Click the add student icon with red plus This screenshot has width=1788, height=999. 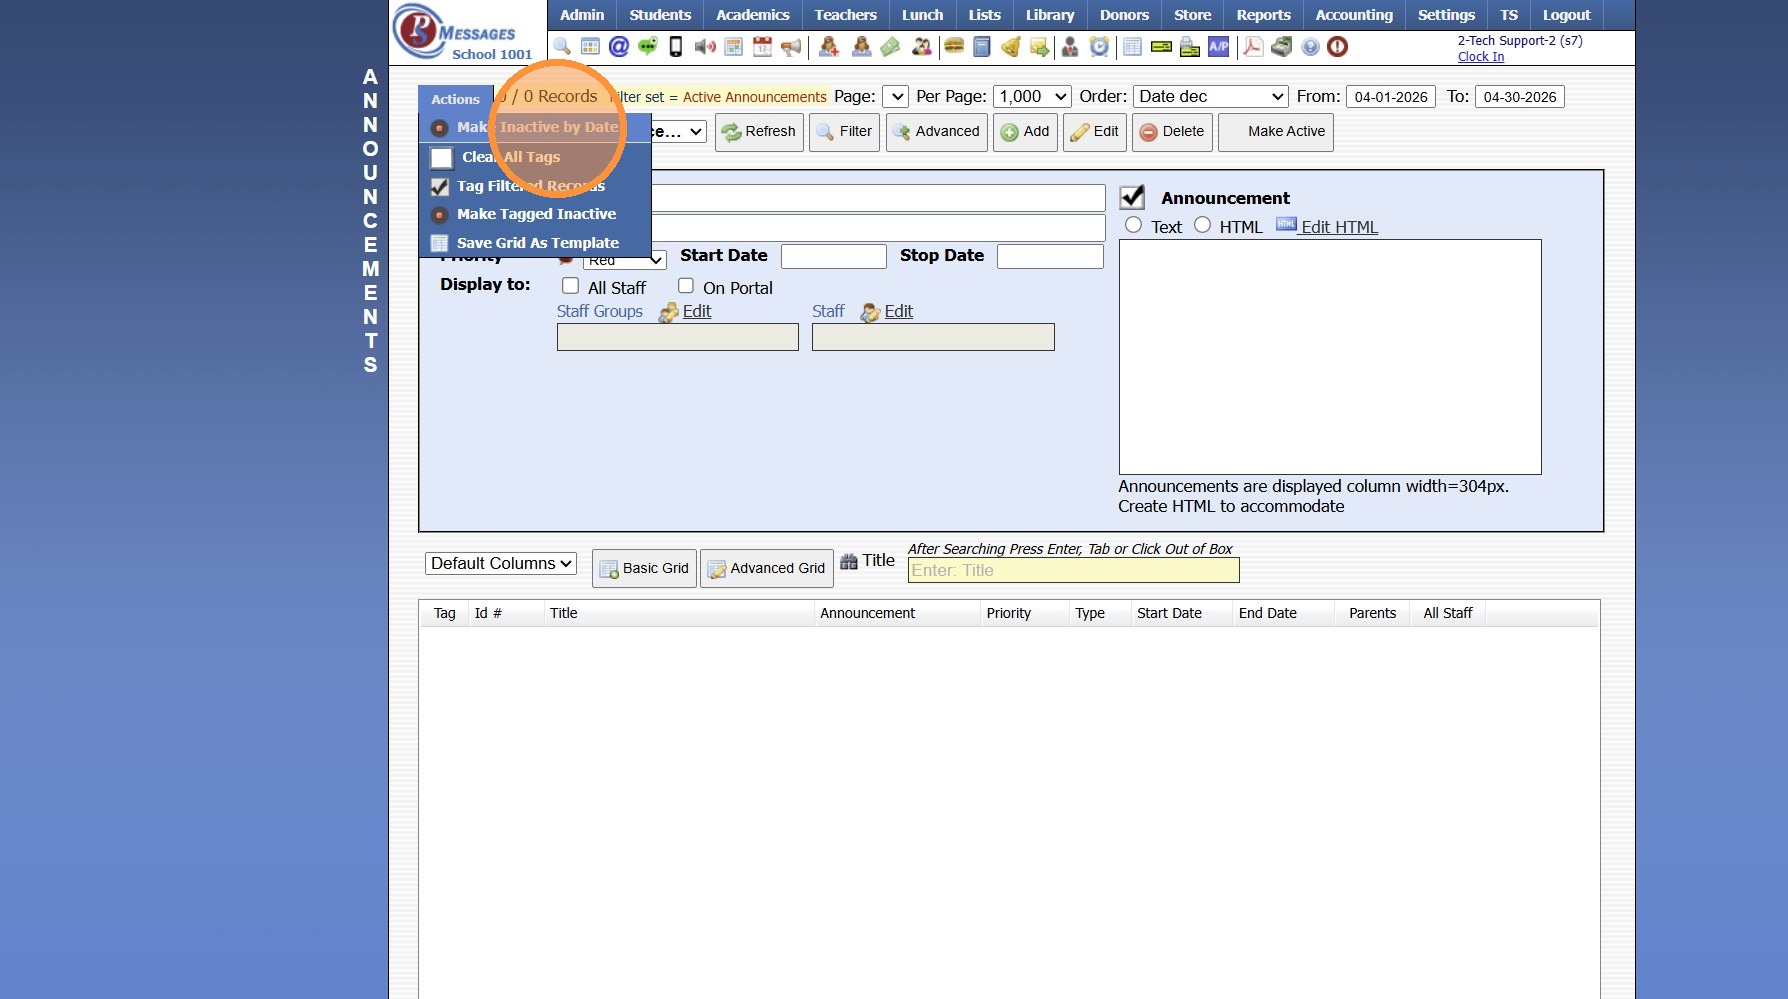coord(829,47)
